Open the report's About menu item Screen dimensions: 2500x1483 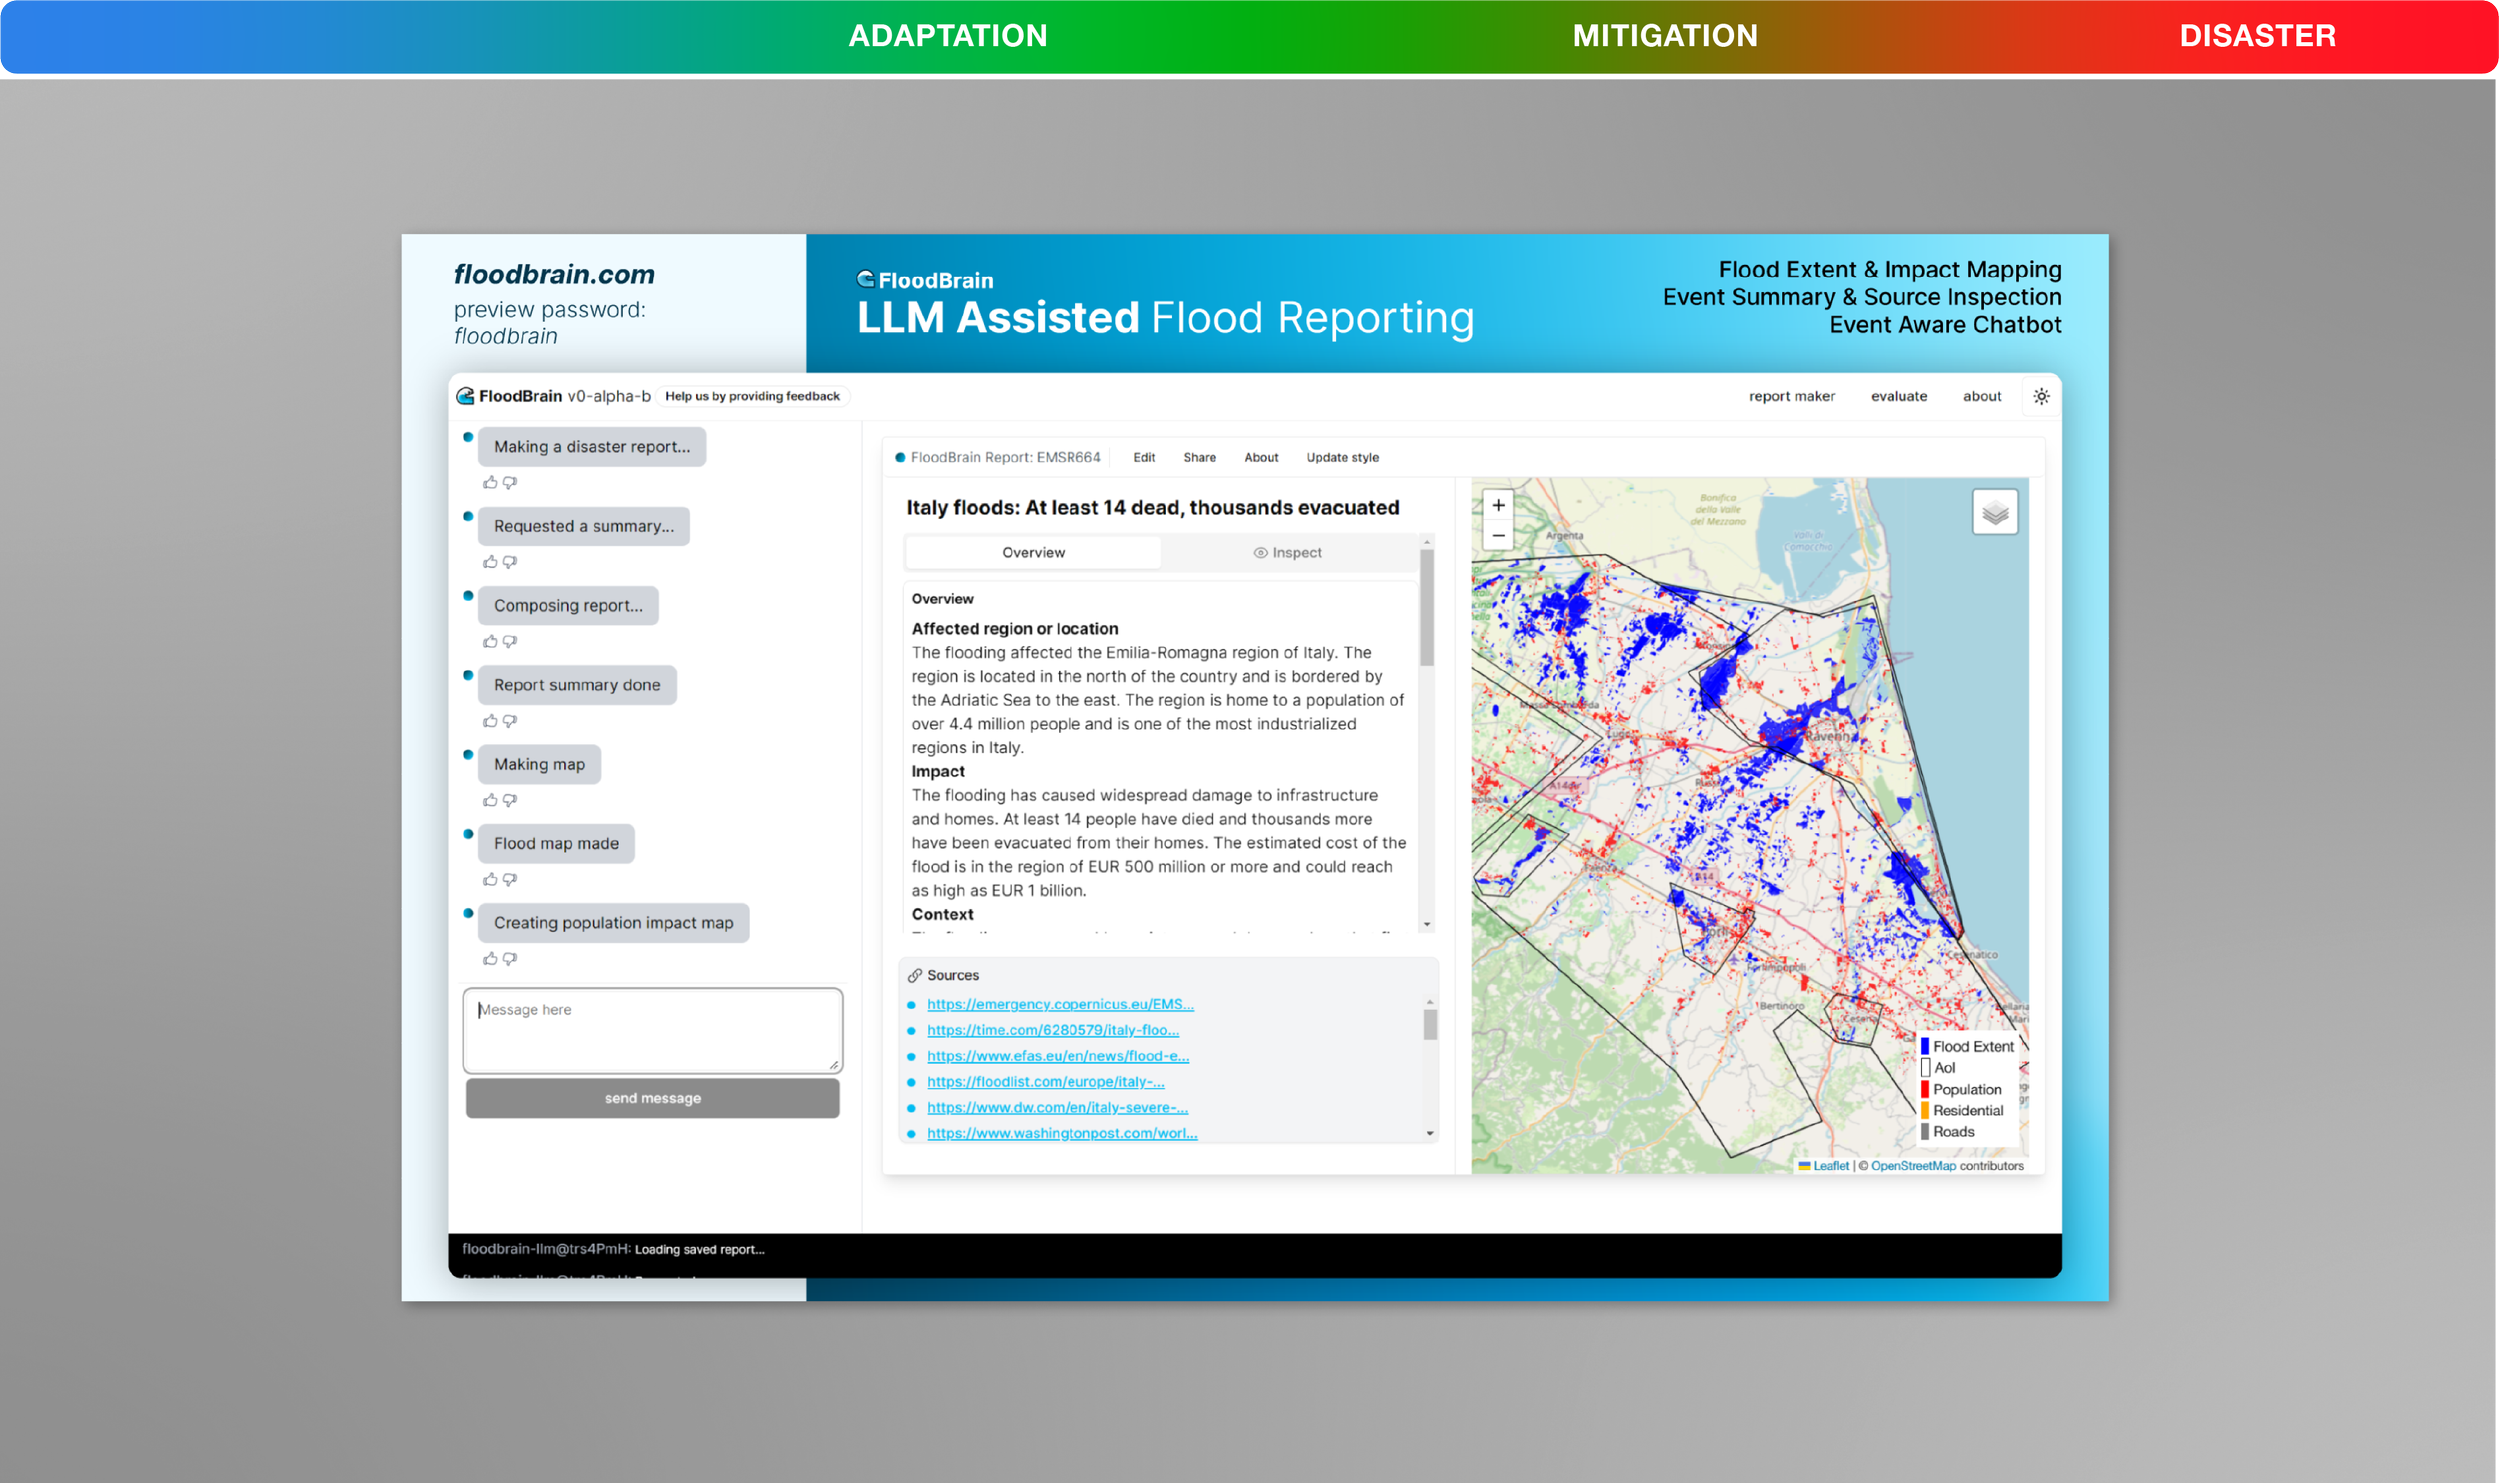click(x=1261, y=457)
